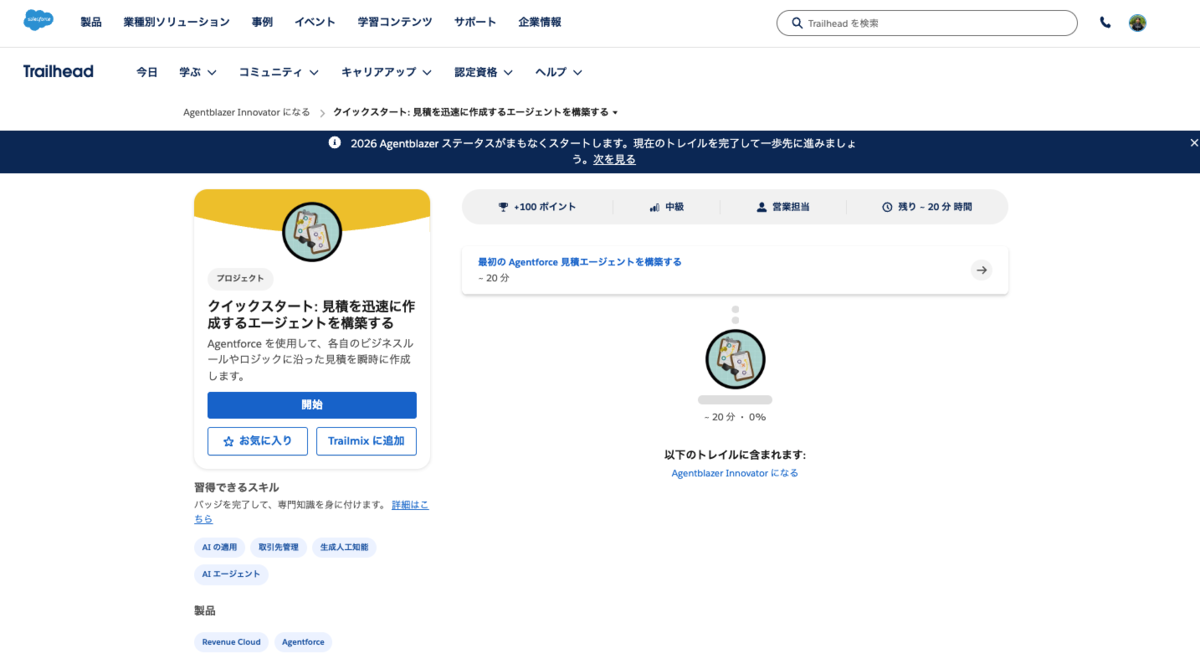
Task: Click the phone contact icon
Action: (x=1105, y=22)
